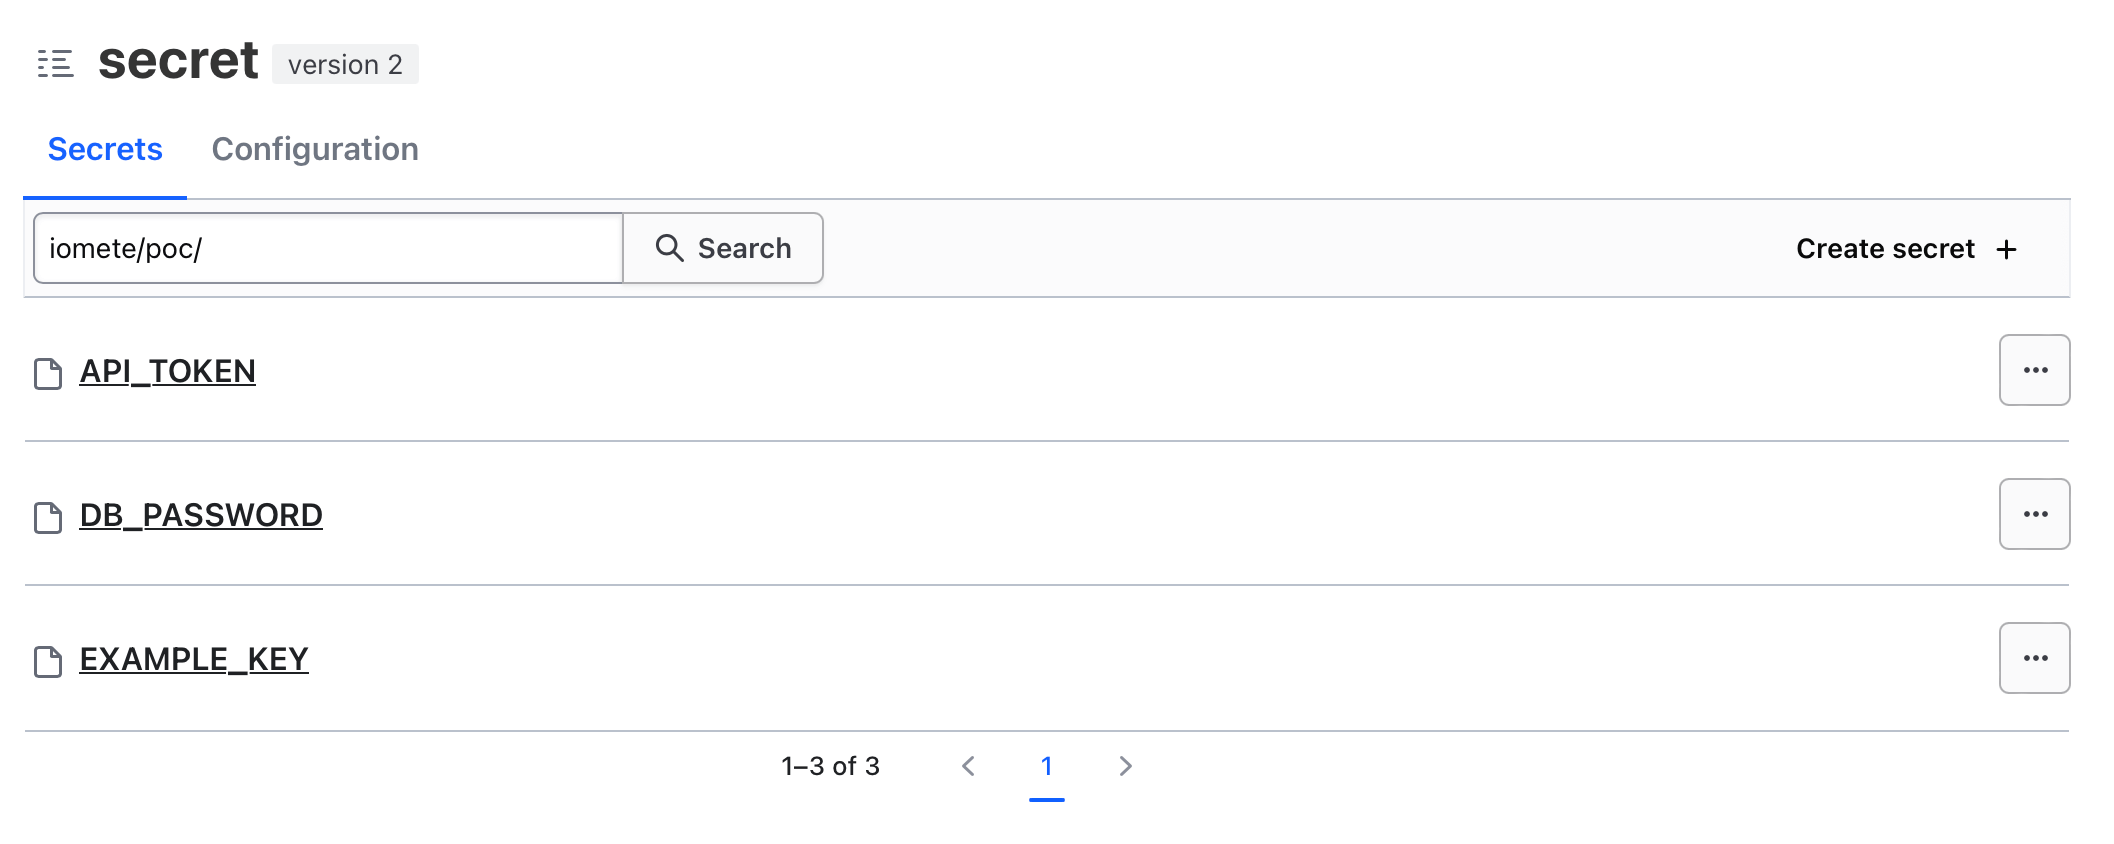Open the actions menu for API_TOKEN
This screenshot has width=2114, height=844.
tap(2035, 370)
